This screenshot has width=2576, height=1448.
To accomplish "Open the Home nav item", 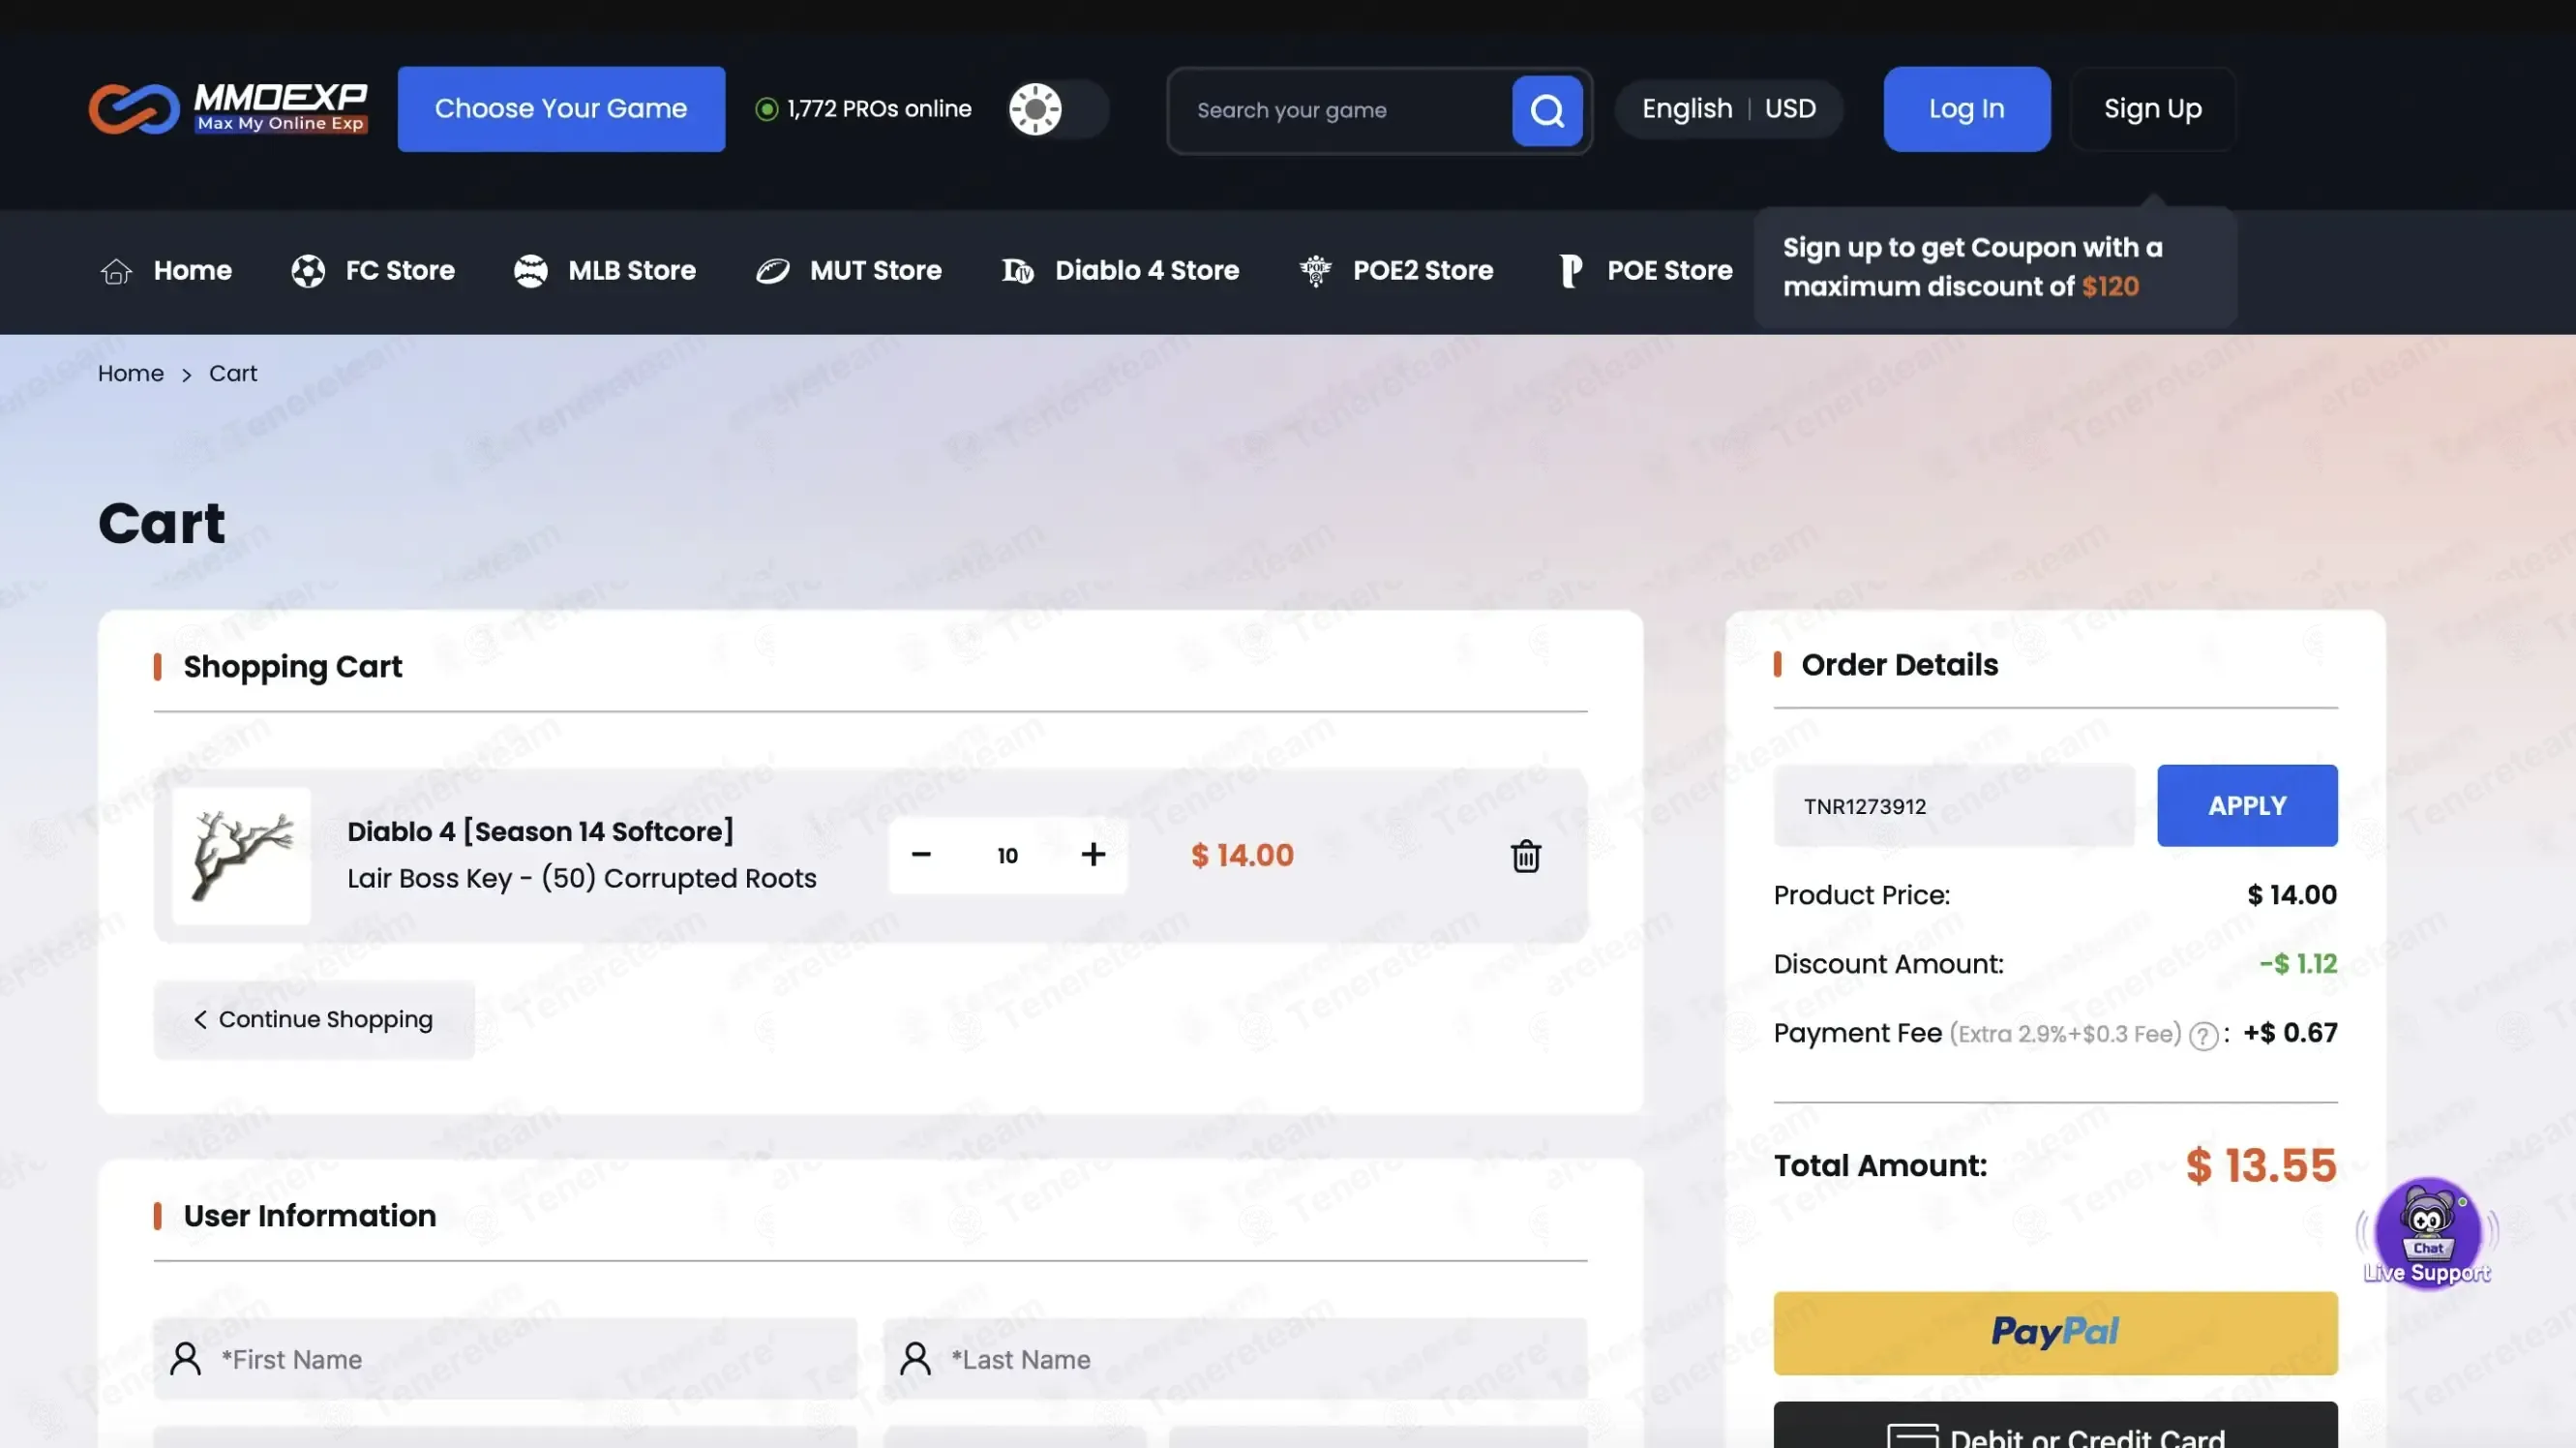I will [x=166, y=270].
